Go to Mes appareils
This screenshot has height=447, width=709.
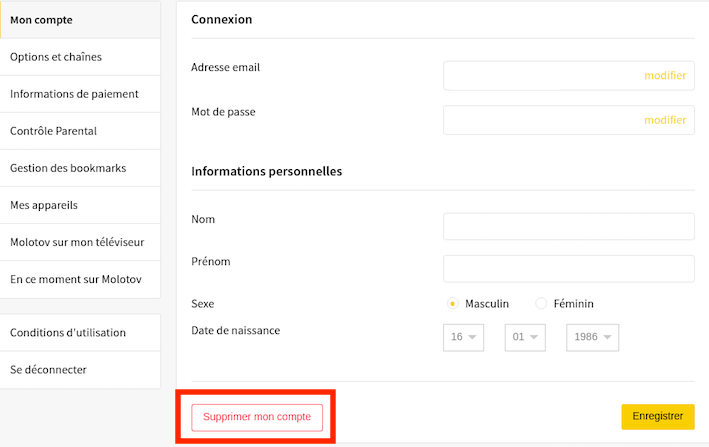pyautogui.click(x=80, y=205)
